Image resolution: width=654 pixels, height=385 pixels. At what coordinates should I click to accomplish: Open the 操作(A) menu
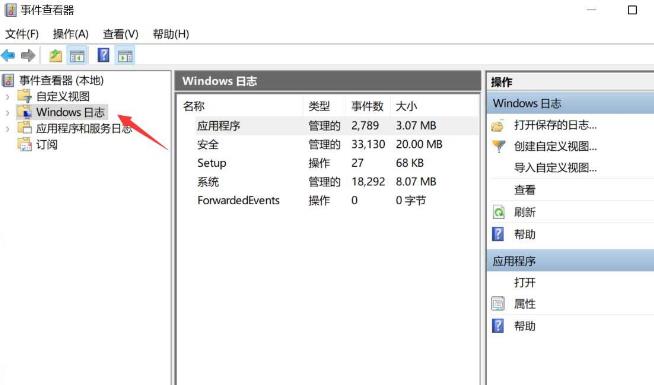(70, 34)
